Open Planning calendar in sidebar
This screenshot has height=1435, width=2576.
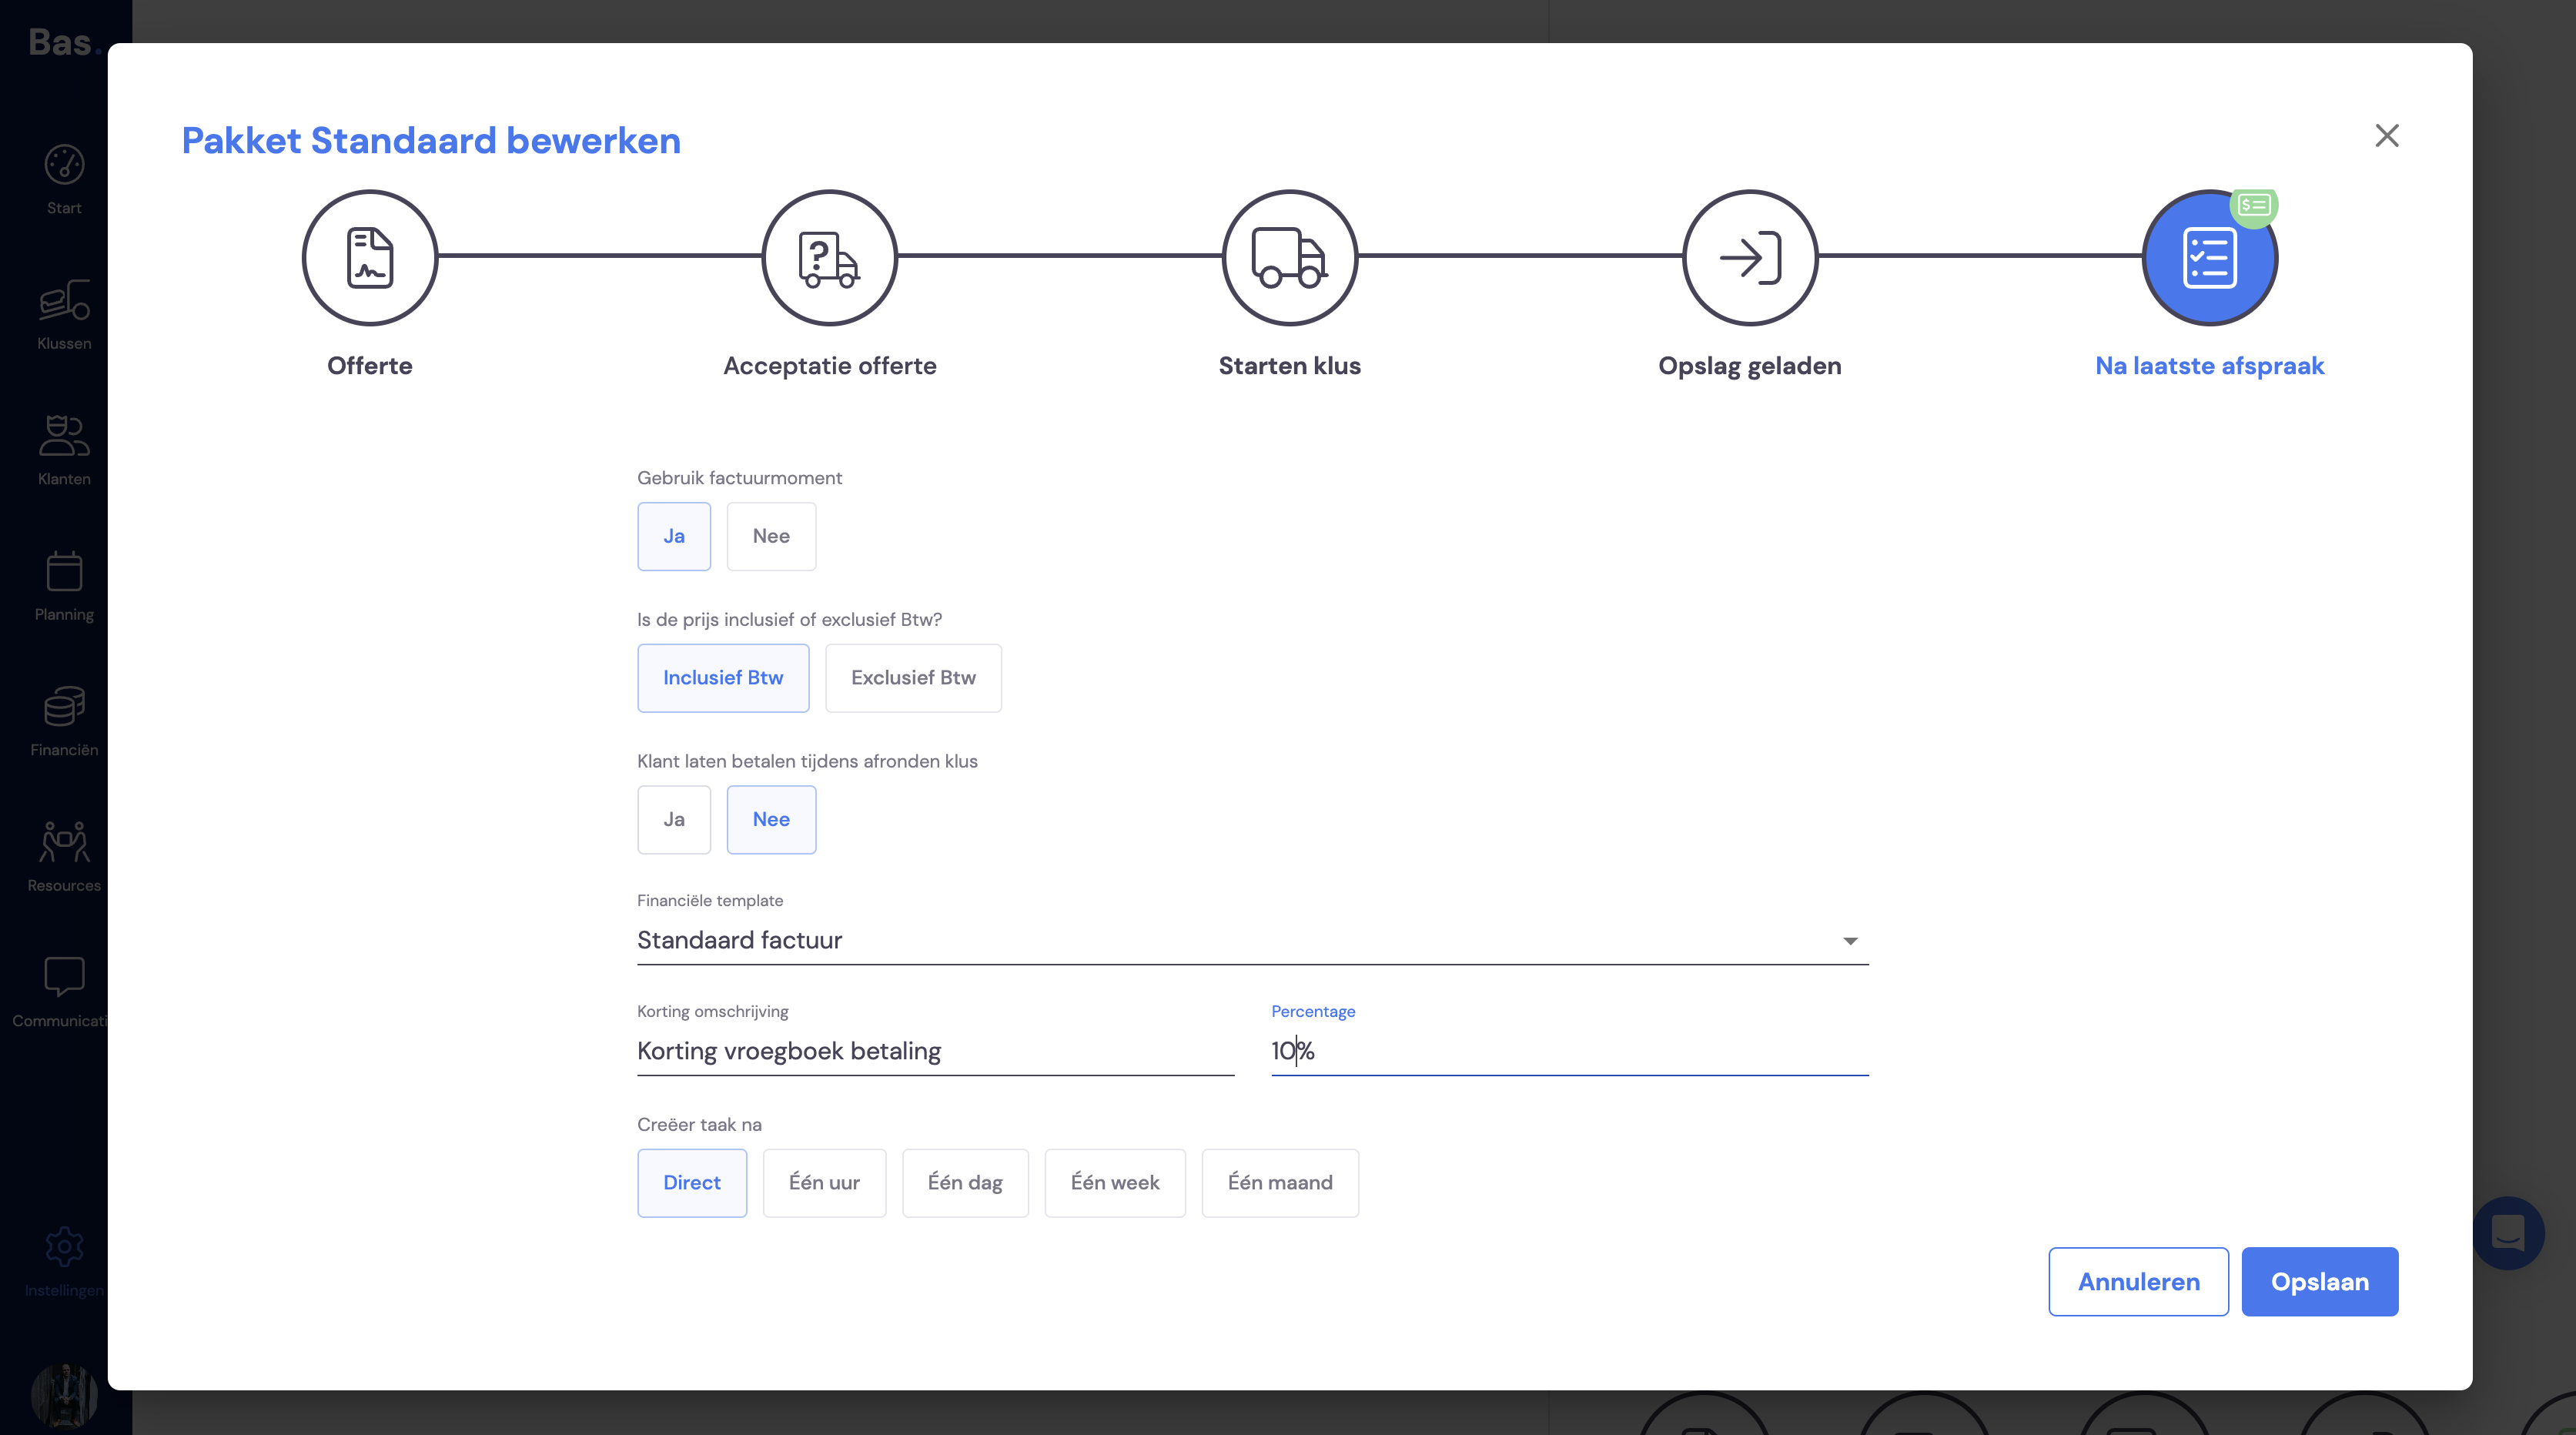click(64, 585)
